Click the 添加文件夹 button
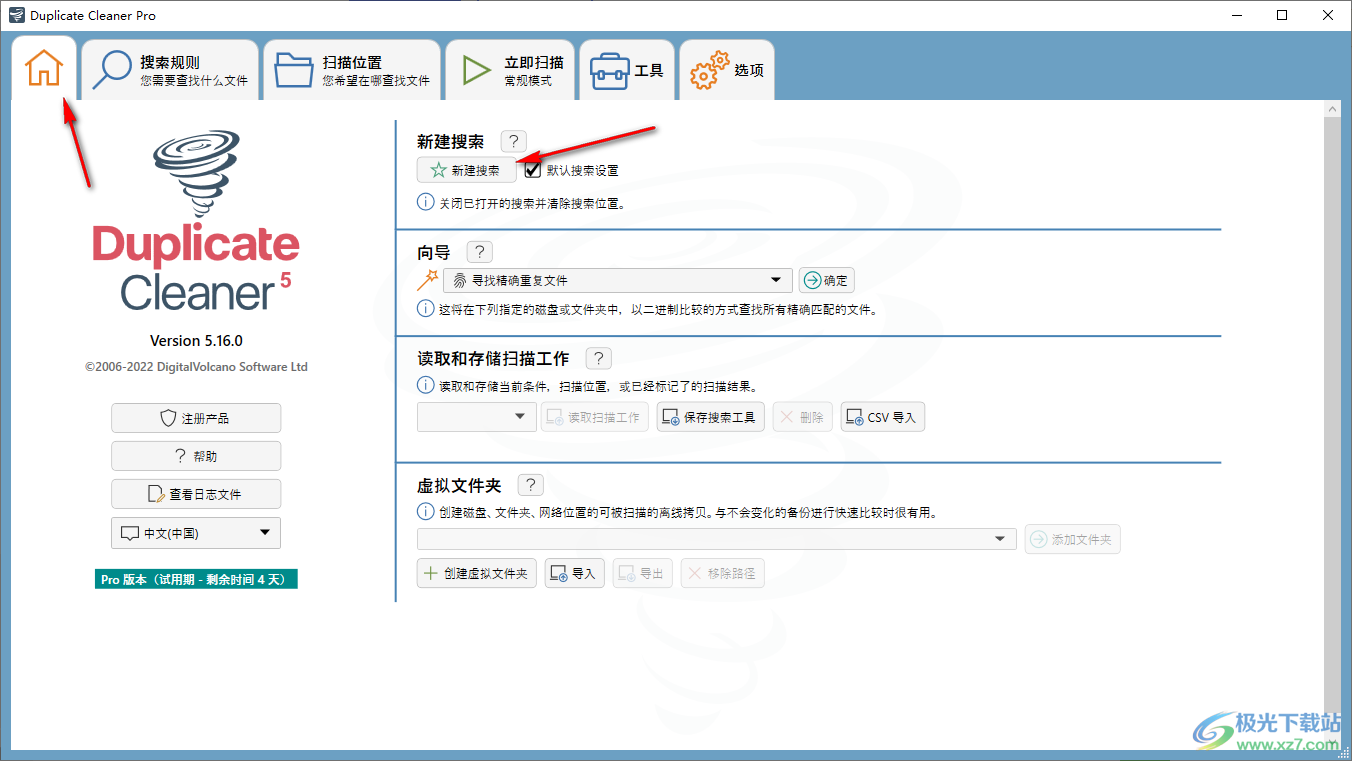This screenshot has height=761, width=1352. click(x=1073, y=539)
